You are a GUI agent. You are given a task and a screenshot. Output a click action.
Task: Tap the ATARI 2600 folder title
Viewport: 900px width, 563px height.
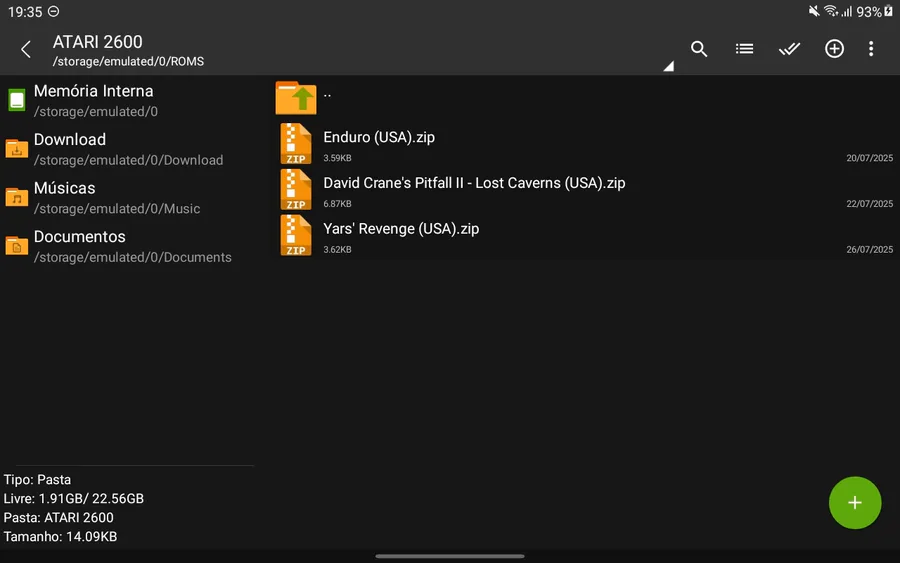coord(98,42)
